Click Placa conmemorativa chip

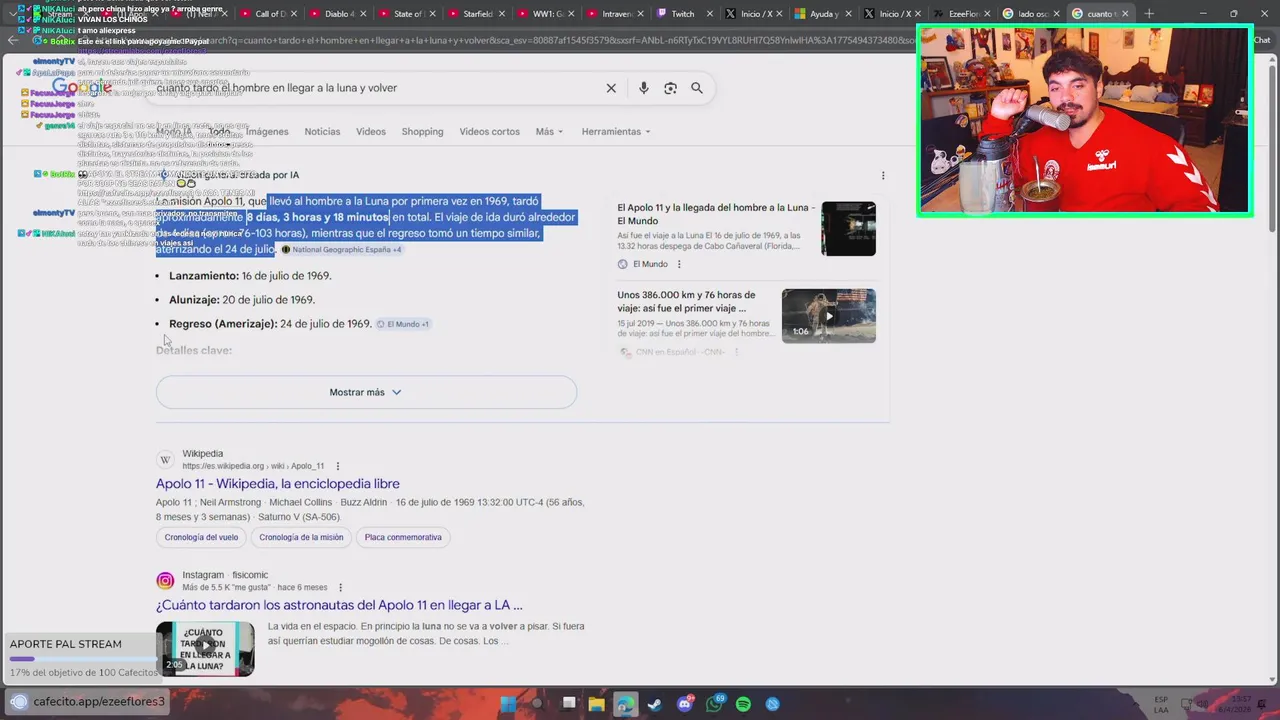pyautogui.click(x=403, y=537)
